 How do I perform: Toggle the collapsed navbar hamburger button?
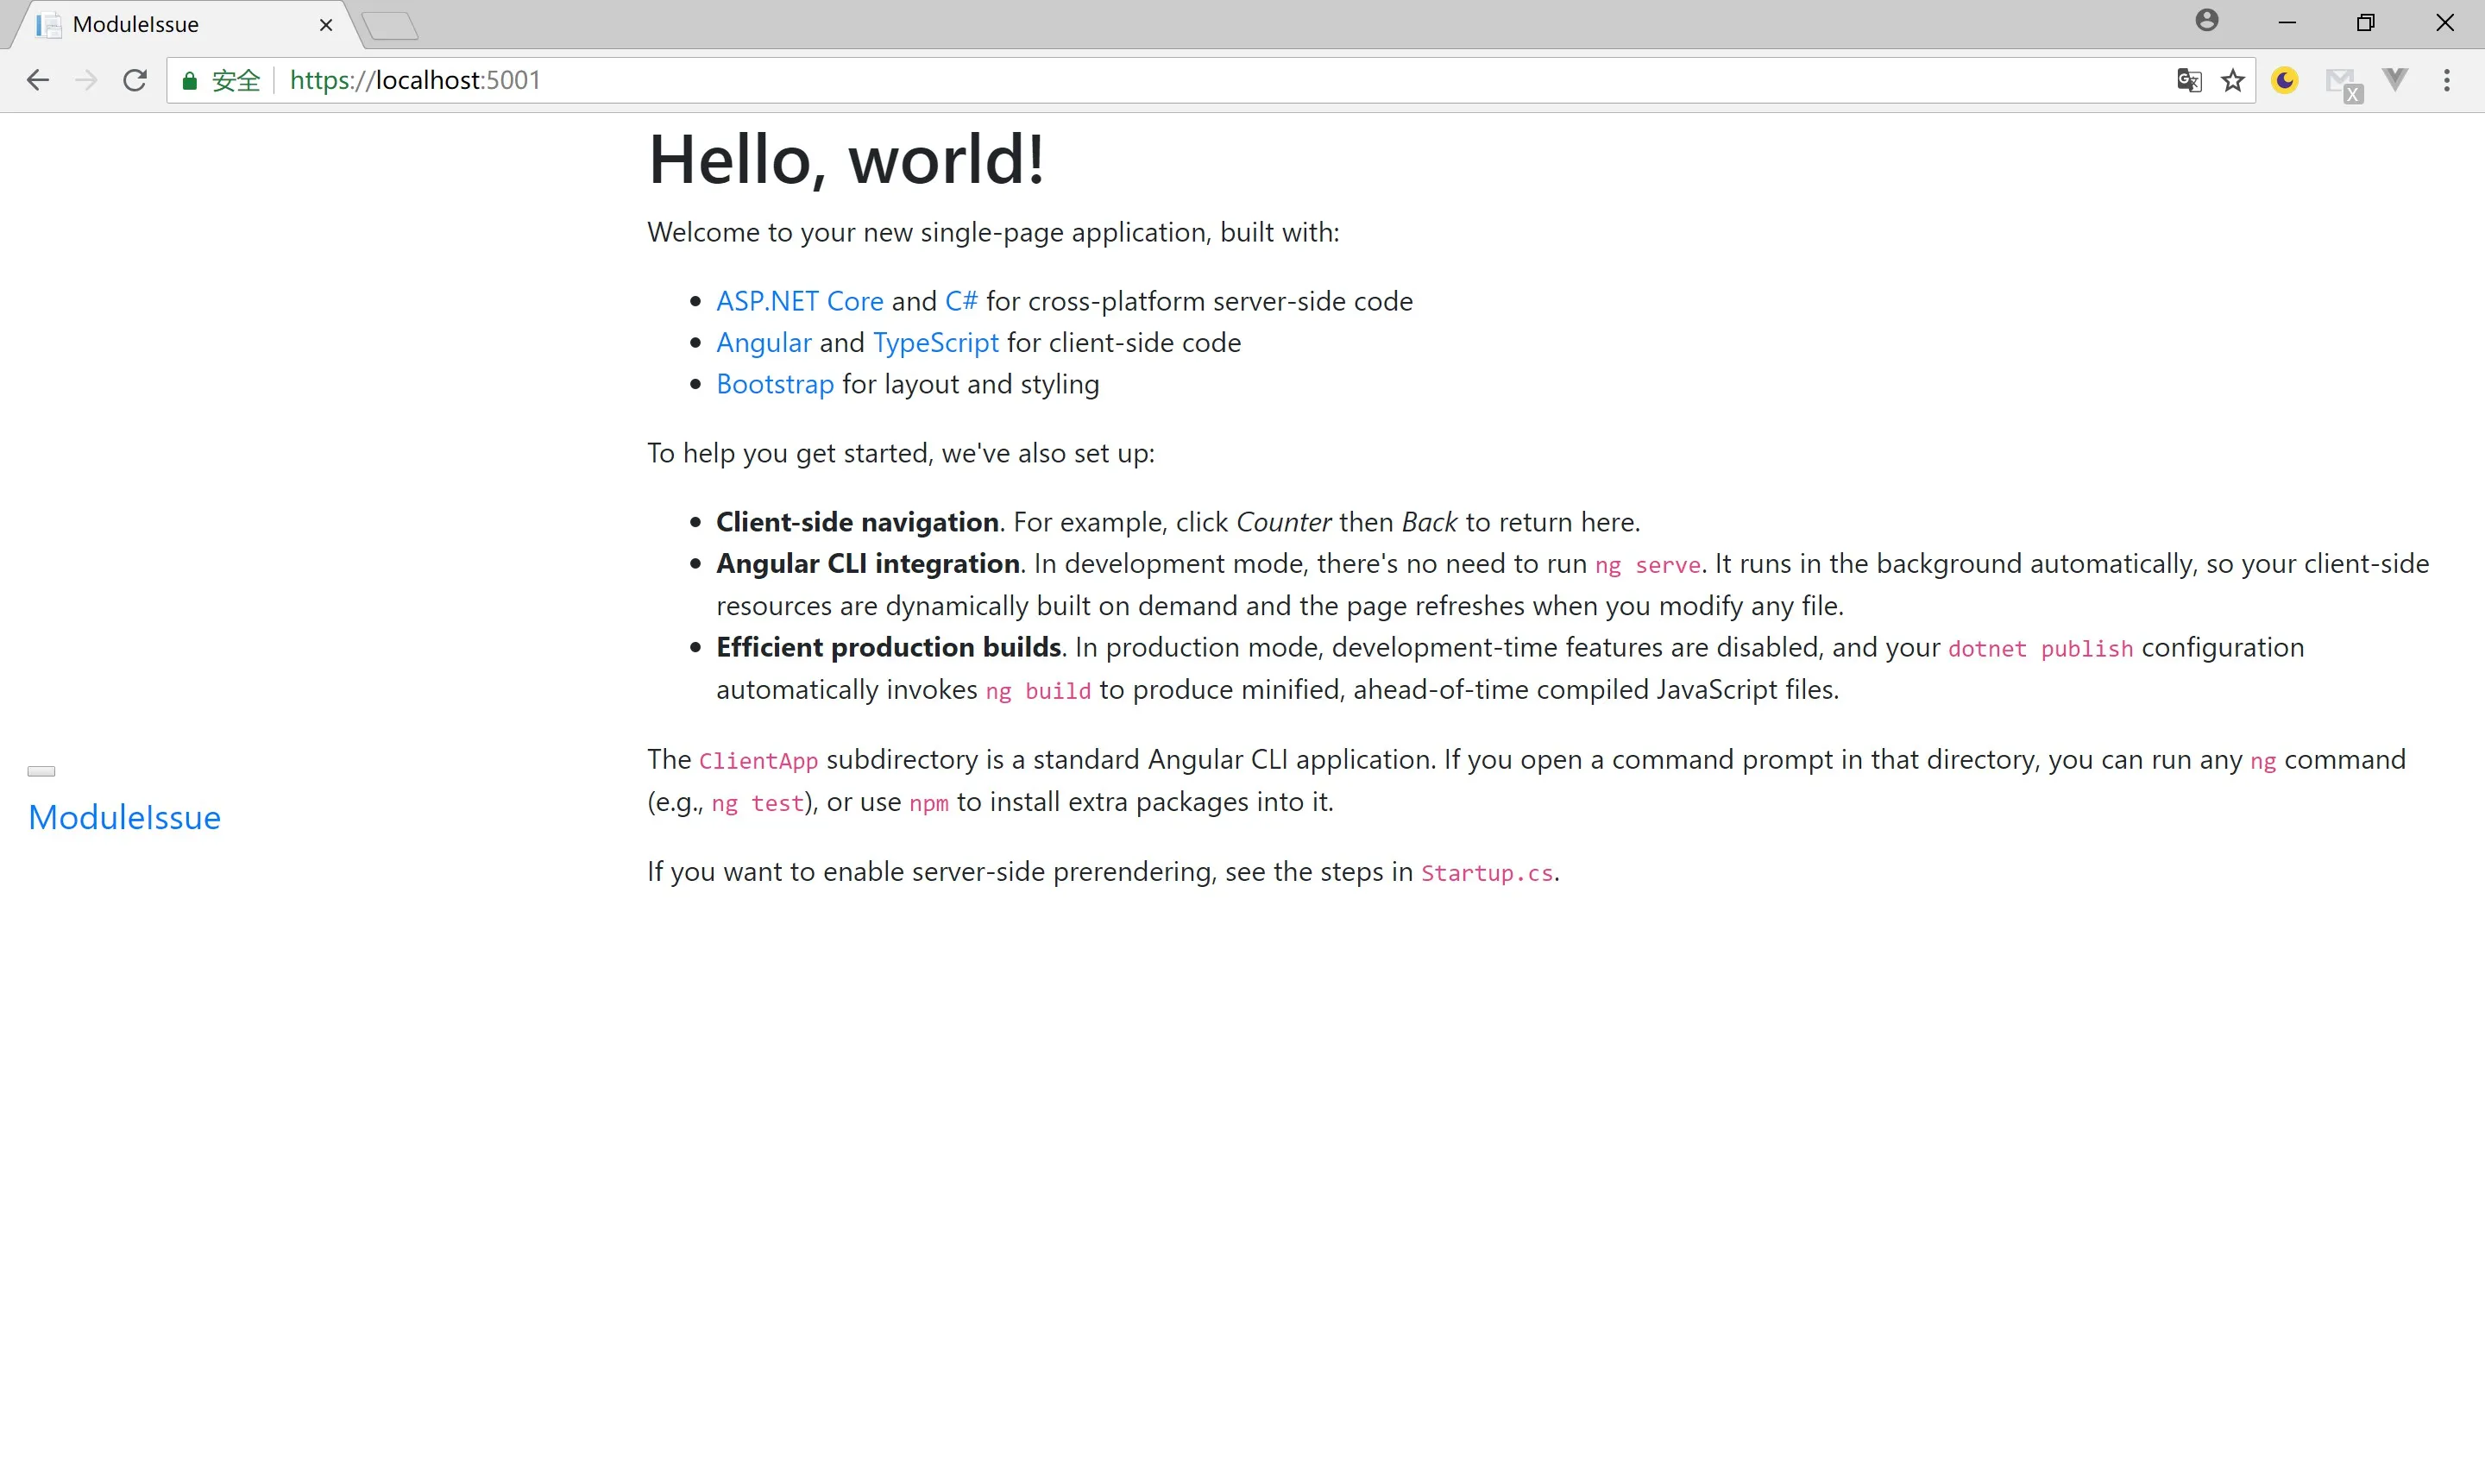click(x=41, y=771)
